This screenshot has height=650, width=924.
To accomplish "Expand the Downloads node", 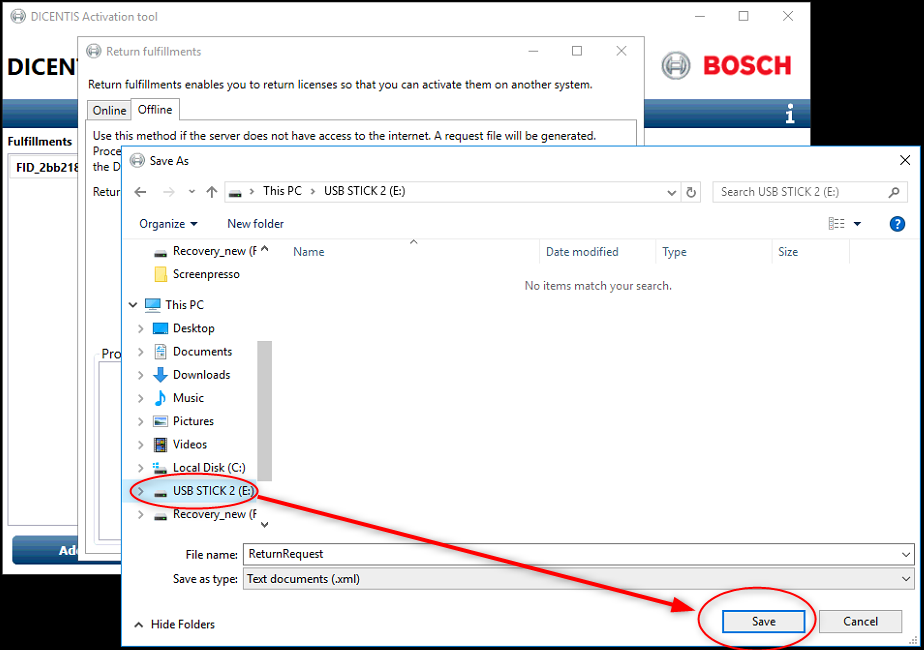I will click(x=140, y=375).
